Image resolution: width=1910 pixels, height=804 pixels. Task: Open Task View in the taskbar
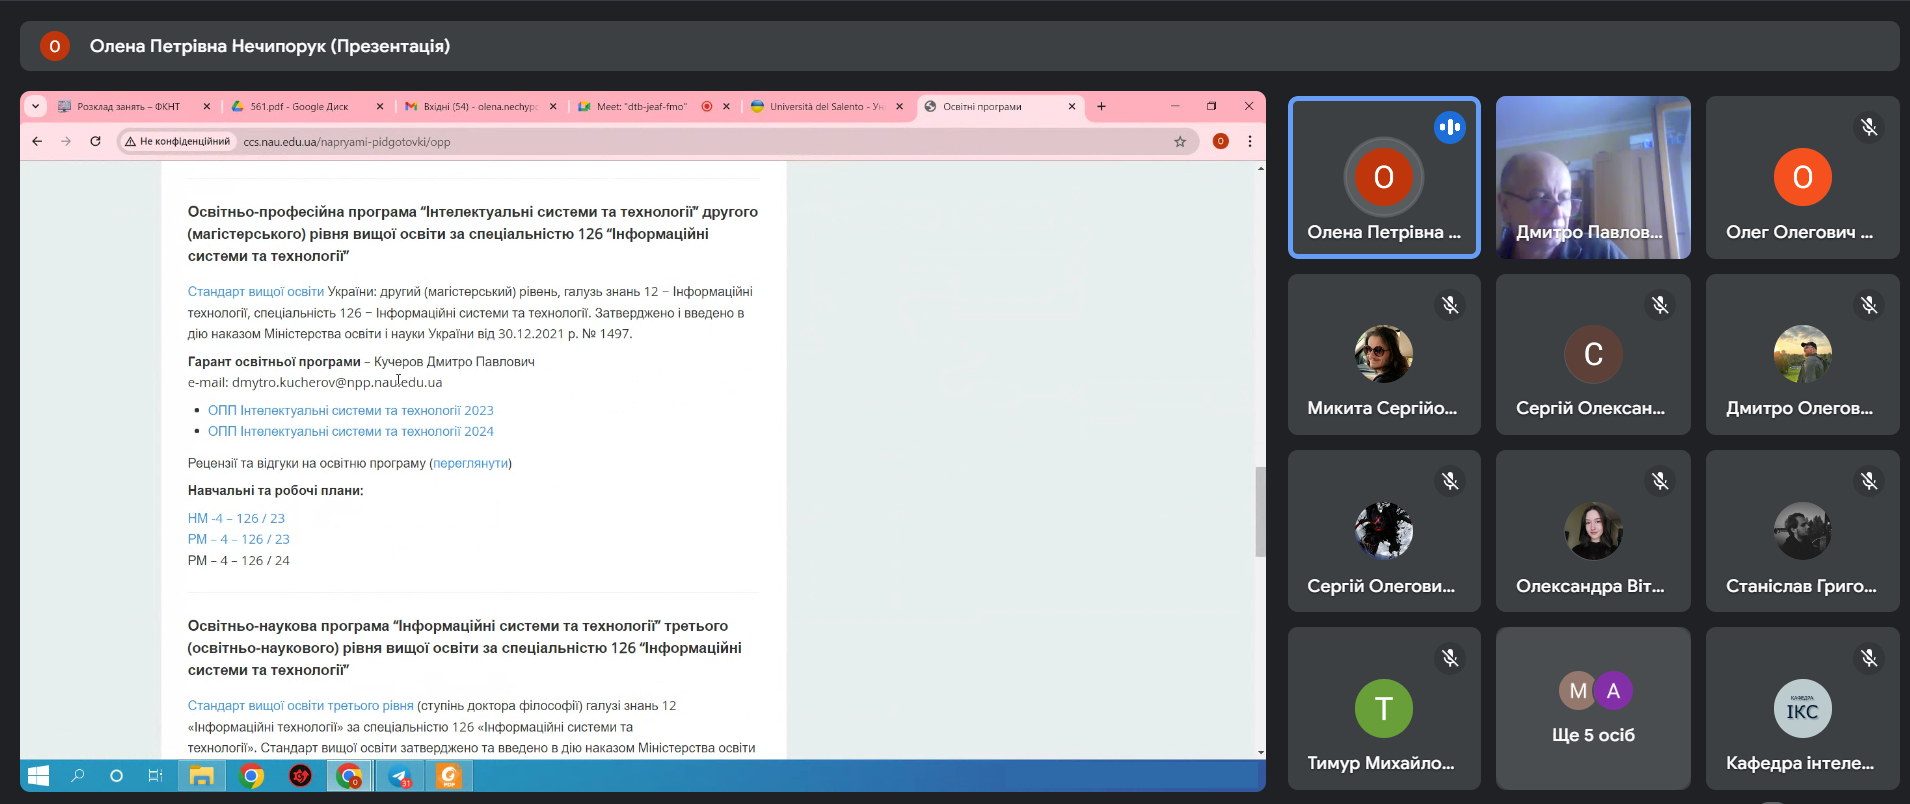click(x=155, y=776)
